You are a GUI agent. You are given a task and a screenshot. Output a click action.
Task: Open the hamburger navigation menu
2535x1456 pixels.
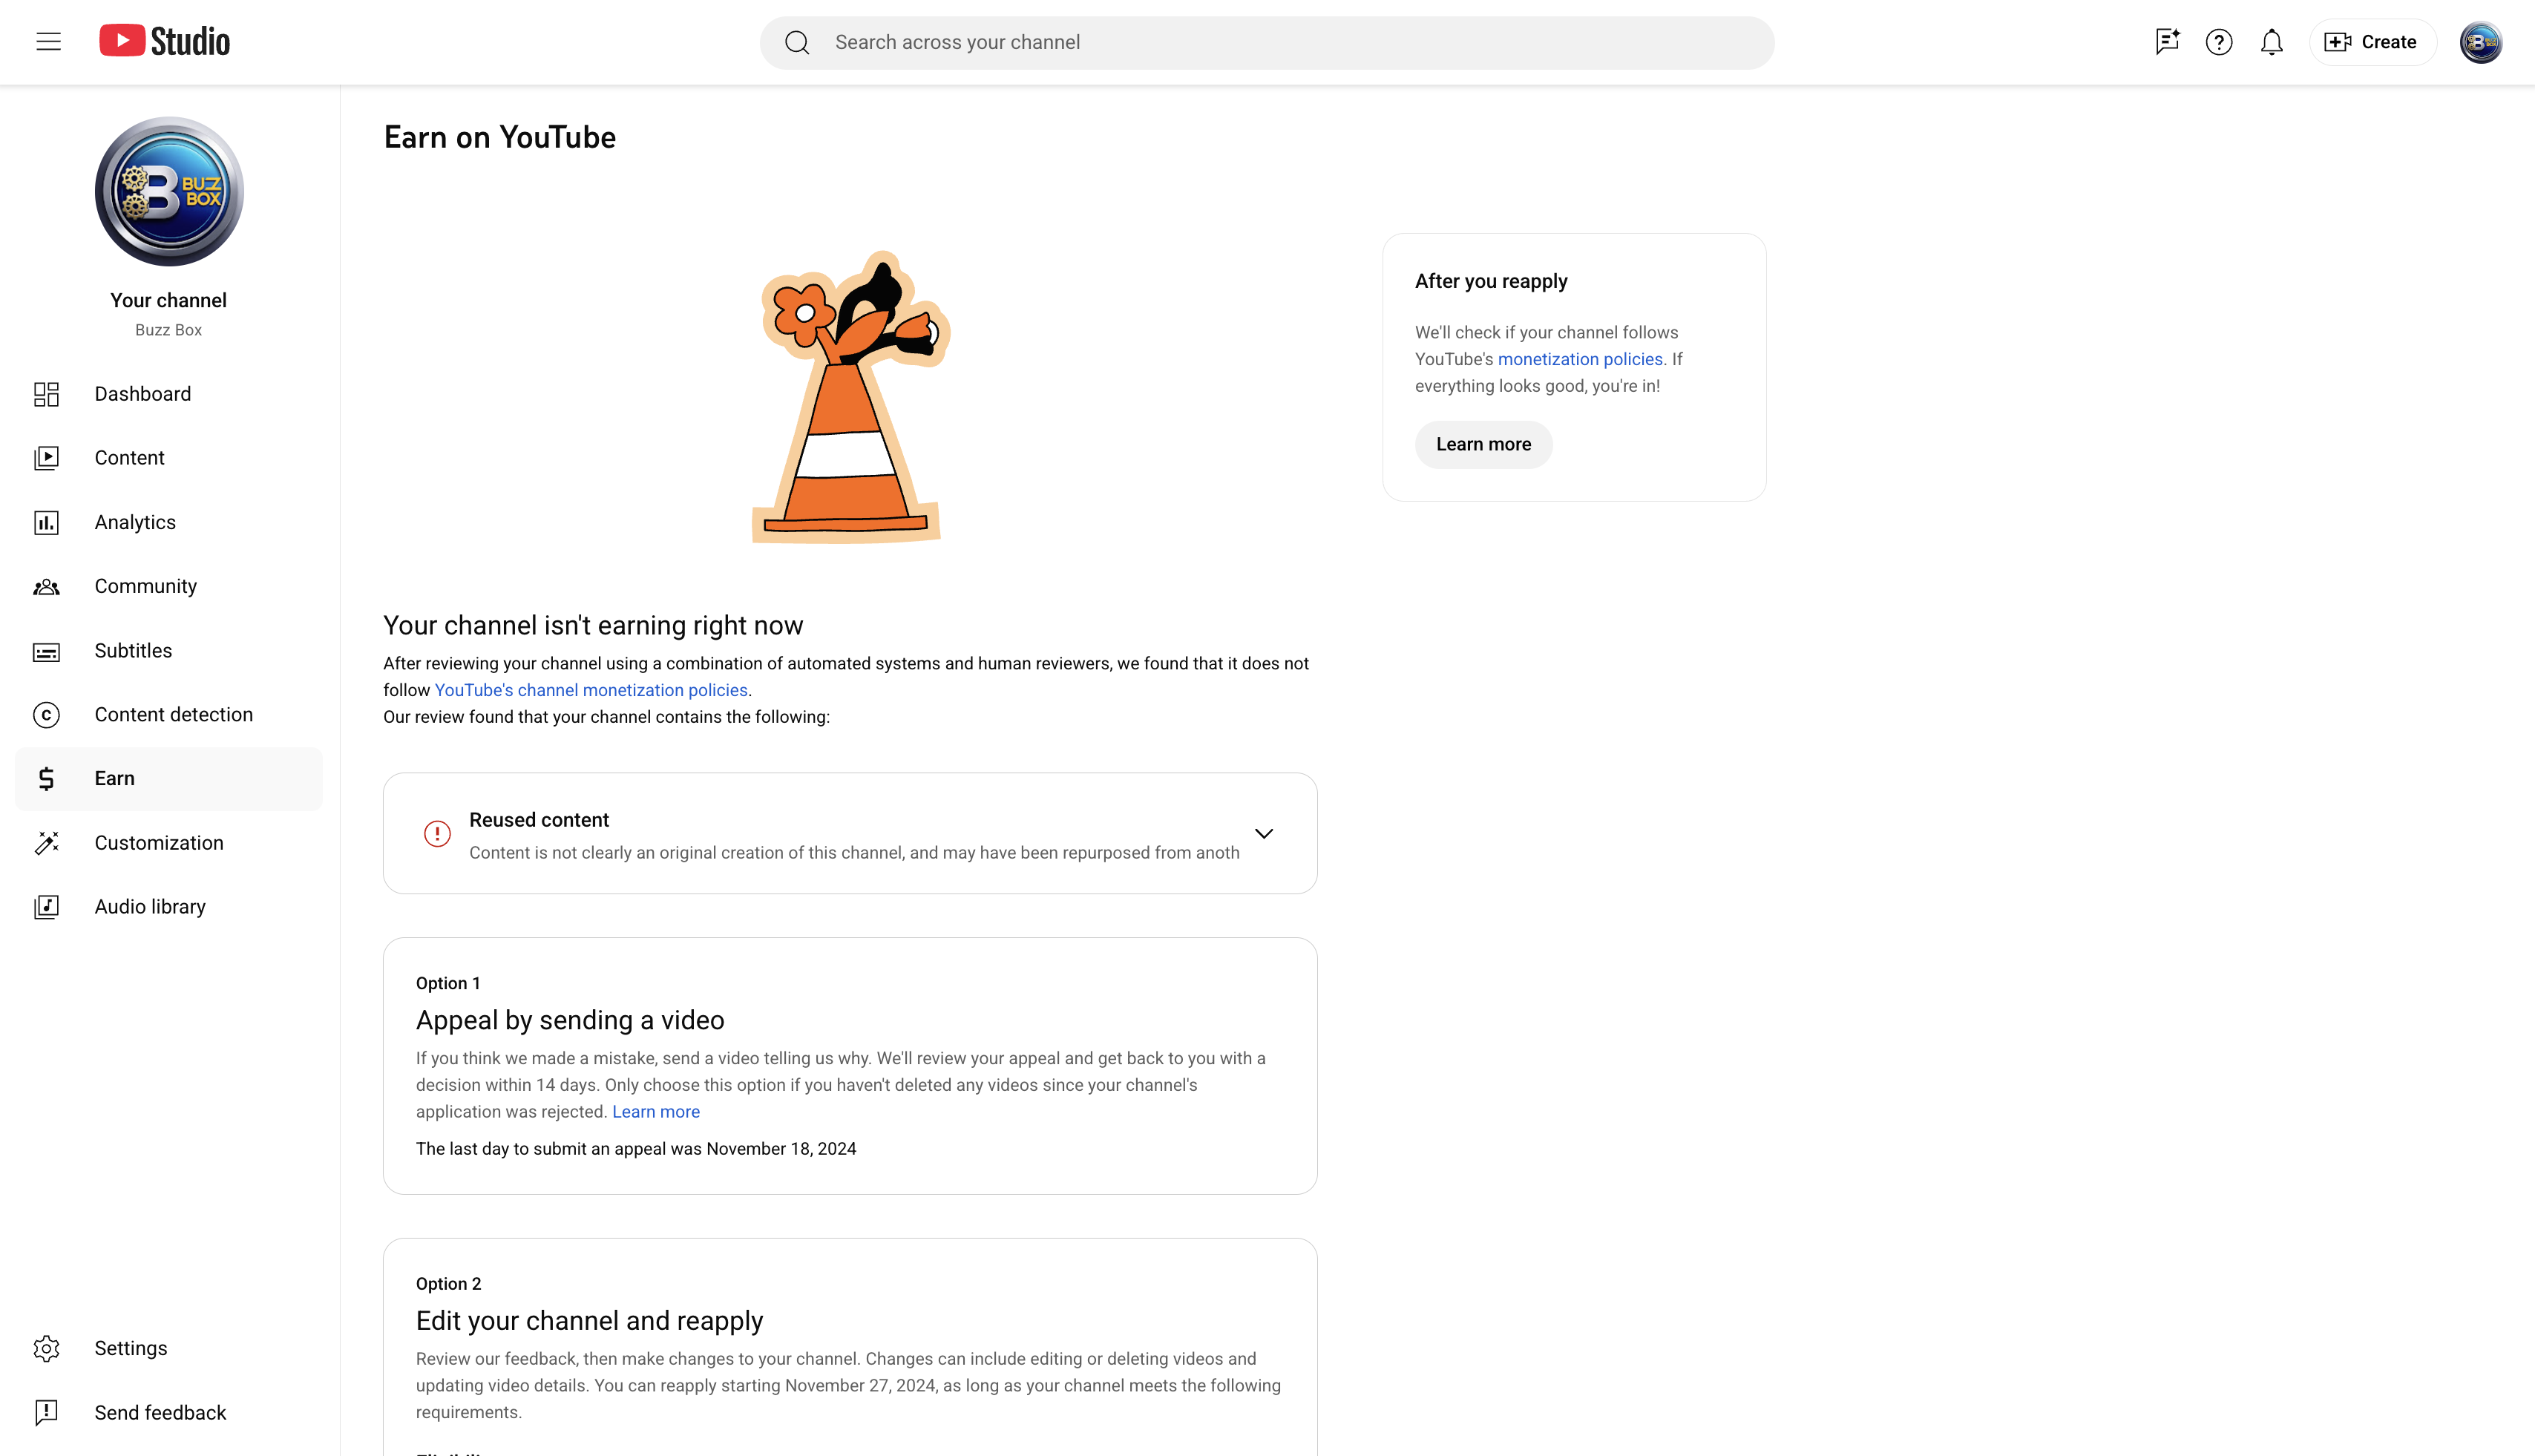48,42
